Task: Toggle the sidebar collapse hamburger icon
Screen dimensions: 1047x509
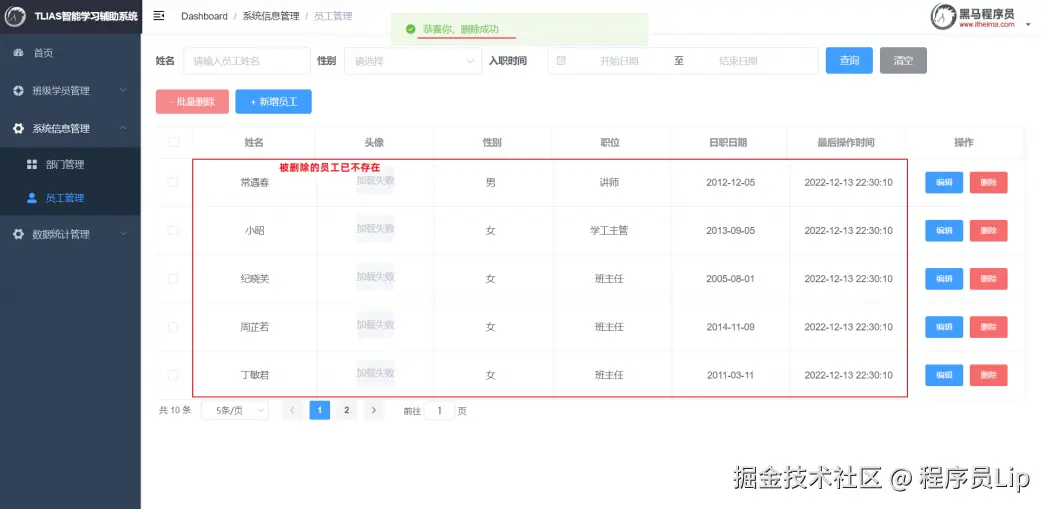Action: [x=159, y=15]
